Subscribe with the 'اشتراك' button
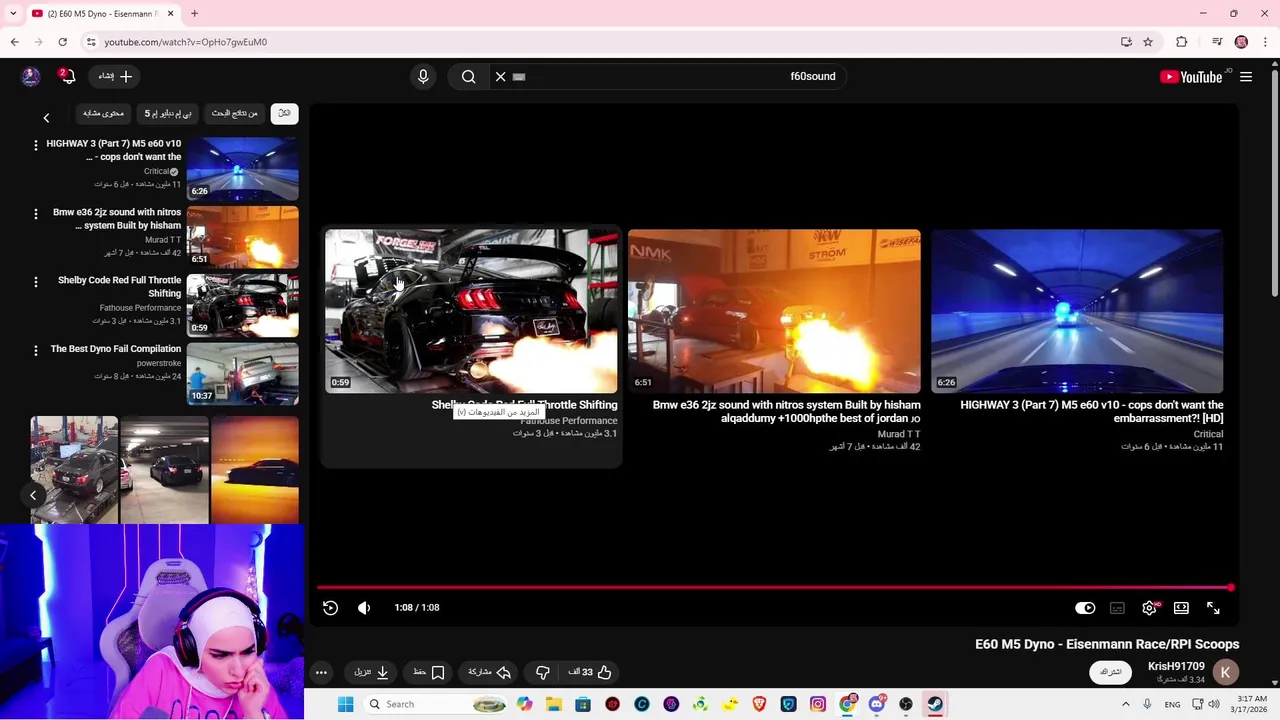 pos(1110,672)
